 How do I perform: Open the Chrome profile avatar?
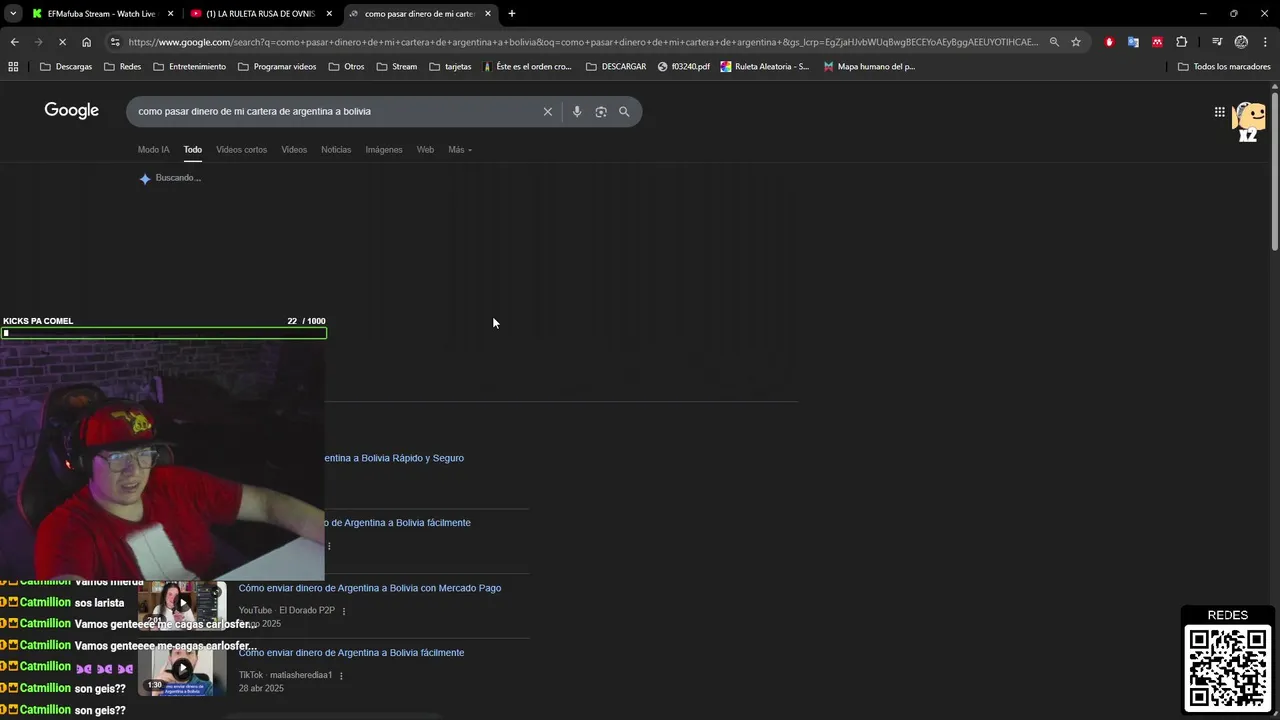(x=1241, y=42)
